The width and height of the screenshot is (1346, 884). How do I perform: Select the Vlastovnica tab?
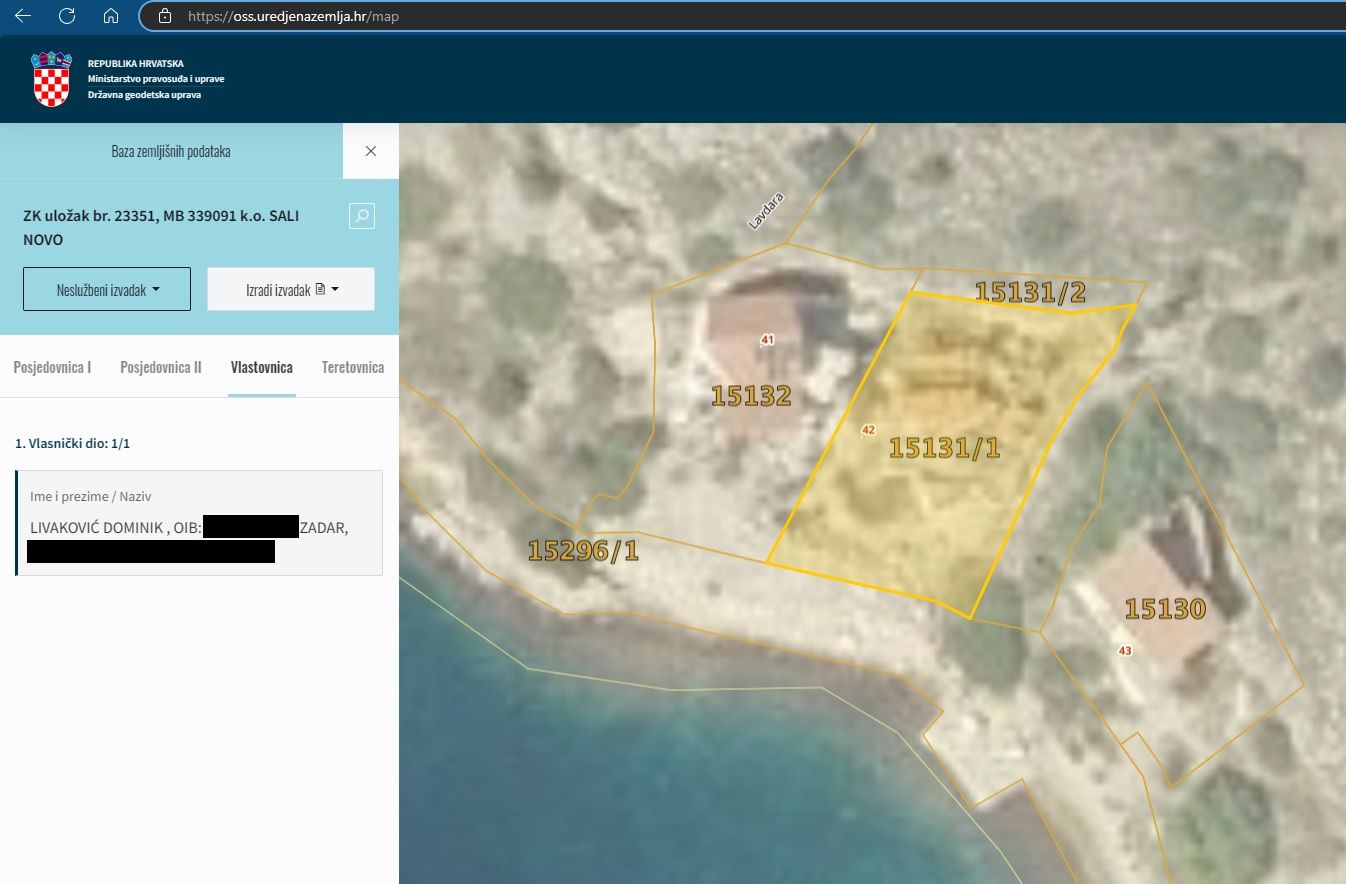(x=261, y=367)
